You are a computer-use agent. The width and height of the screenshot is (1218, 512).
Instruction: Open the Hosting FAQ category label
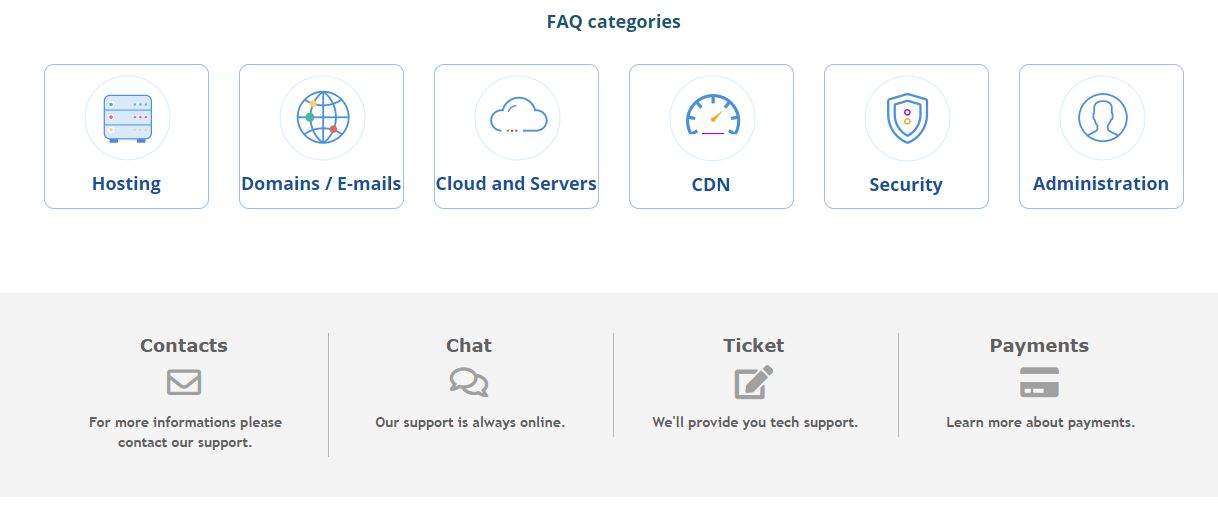pyautogui.click(x=126, y=184)
